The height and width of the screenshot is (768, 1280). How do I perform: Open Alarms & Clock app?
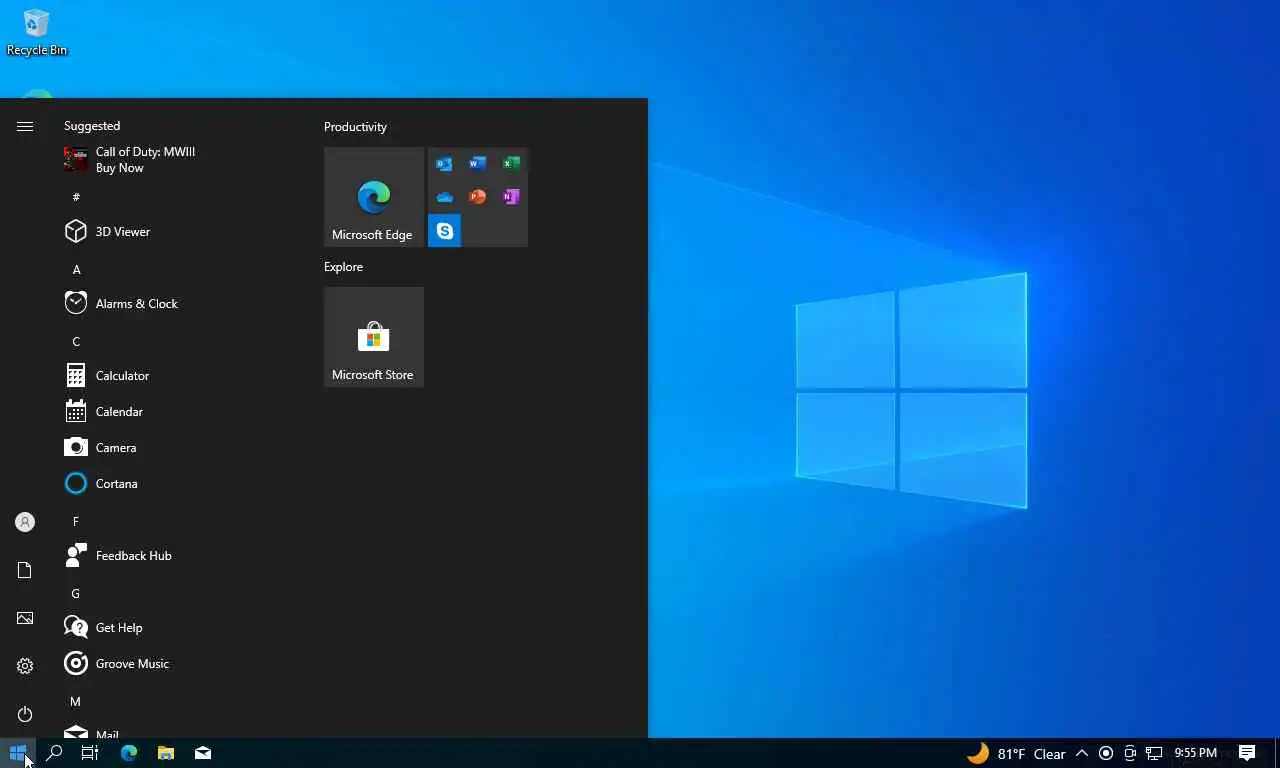tap(178, 304)
